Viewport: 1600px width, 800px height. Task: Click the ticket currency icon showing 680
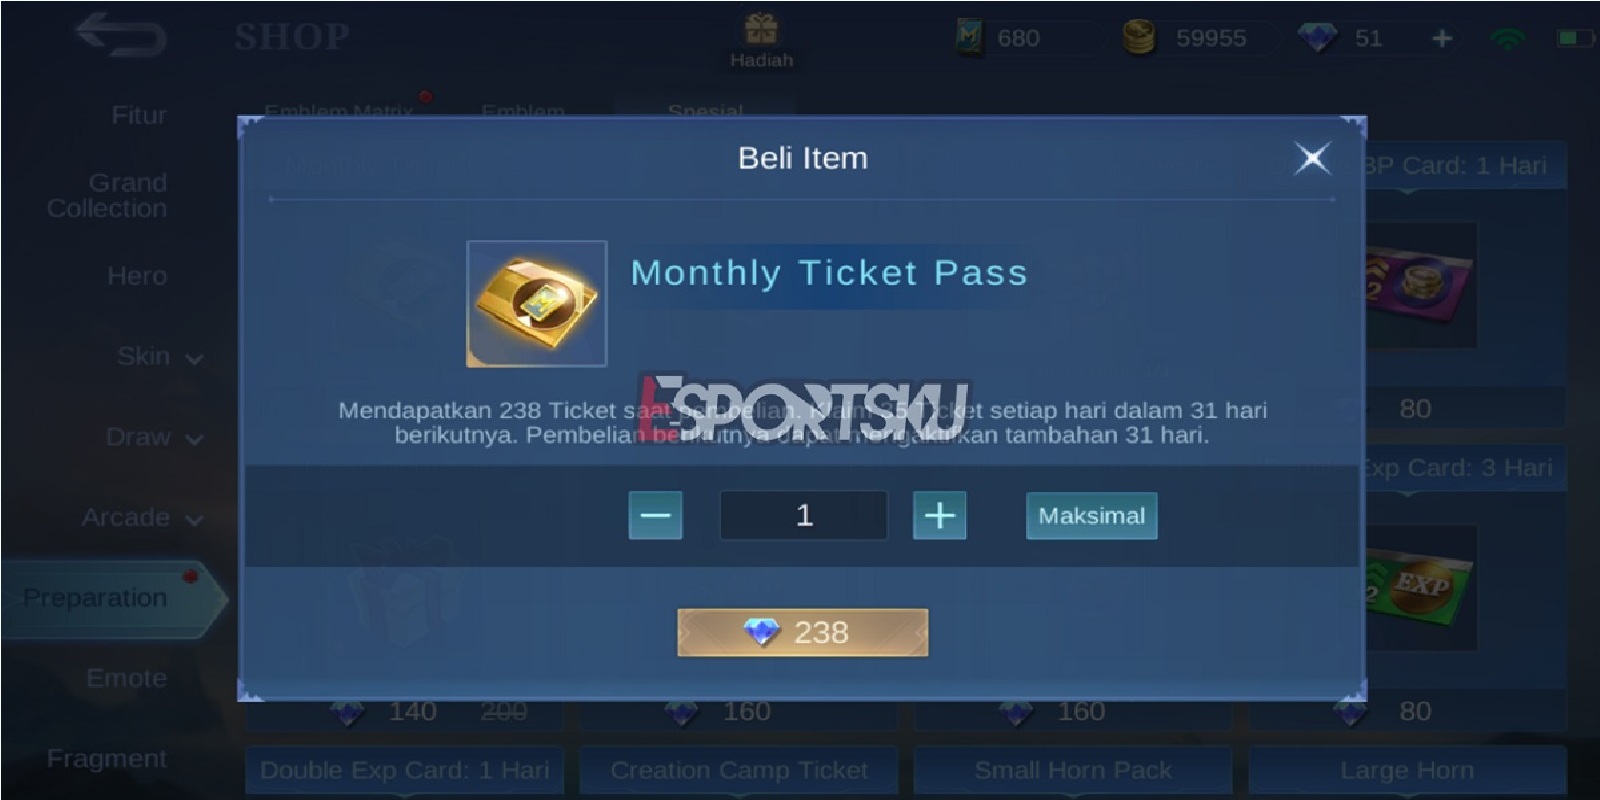click(969, 38)
